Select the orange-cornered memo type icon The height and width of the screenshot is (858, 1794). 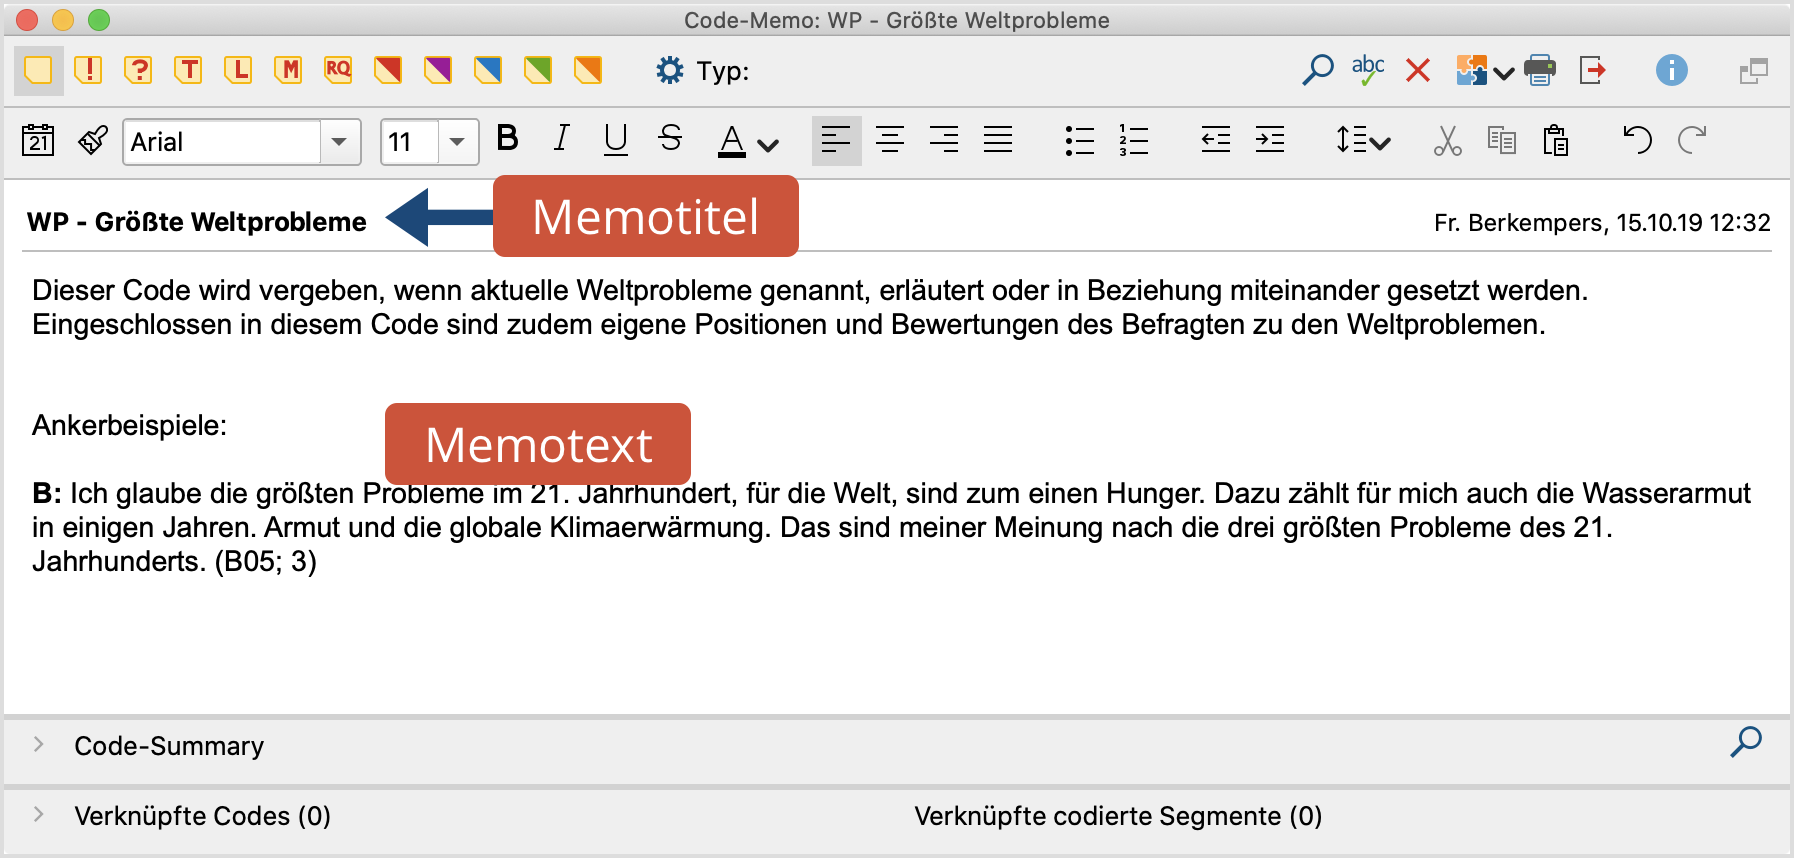pyautogui.click(x=588, y=70)
